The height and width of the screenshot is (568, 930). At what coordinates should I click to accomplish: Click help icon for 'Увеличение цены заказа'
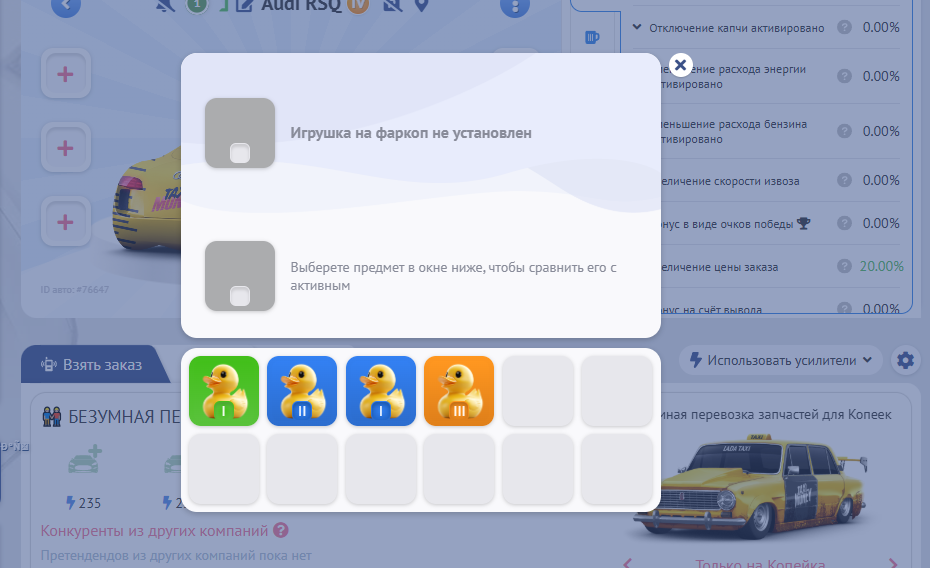pos(845,267)
